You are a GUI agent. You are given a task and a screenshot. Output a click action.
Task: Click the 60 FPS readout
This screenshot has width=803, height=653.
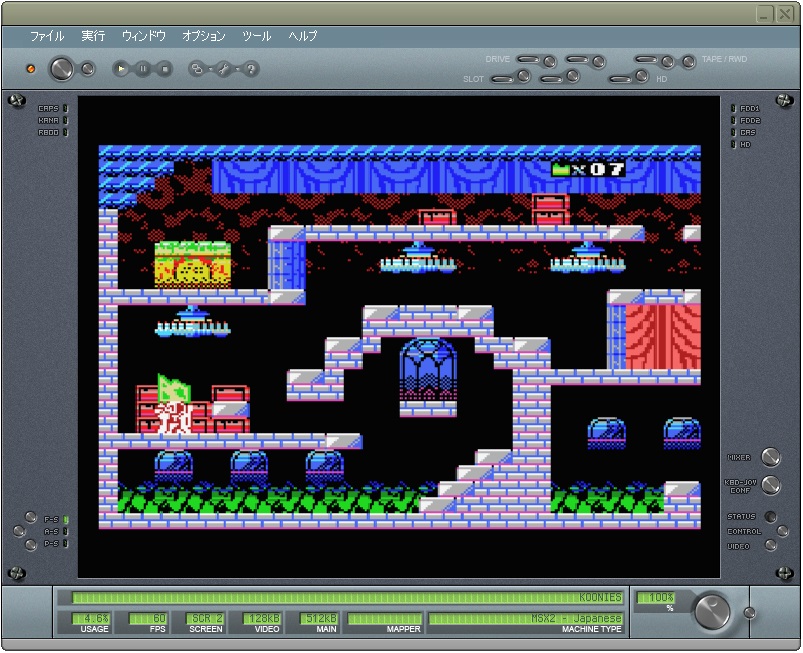147,619
